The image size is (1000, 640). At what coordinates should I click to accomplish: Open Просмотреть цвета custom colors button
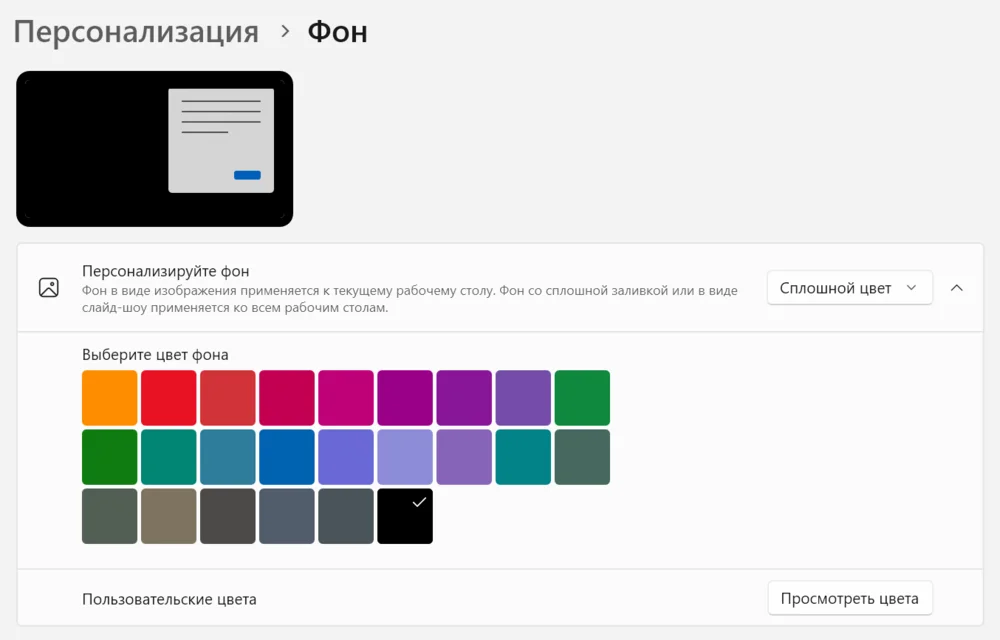(x=849, y=598)
